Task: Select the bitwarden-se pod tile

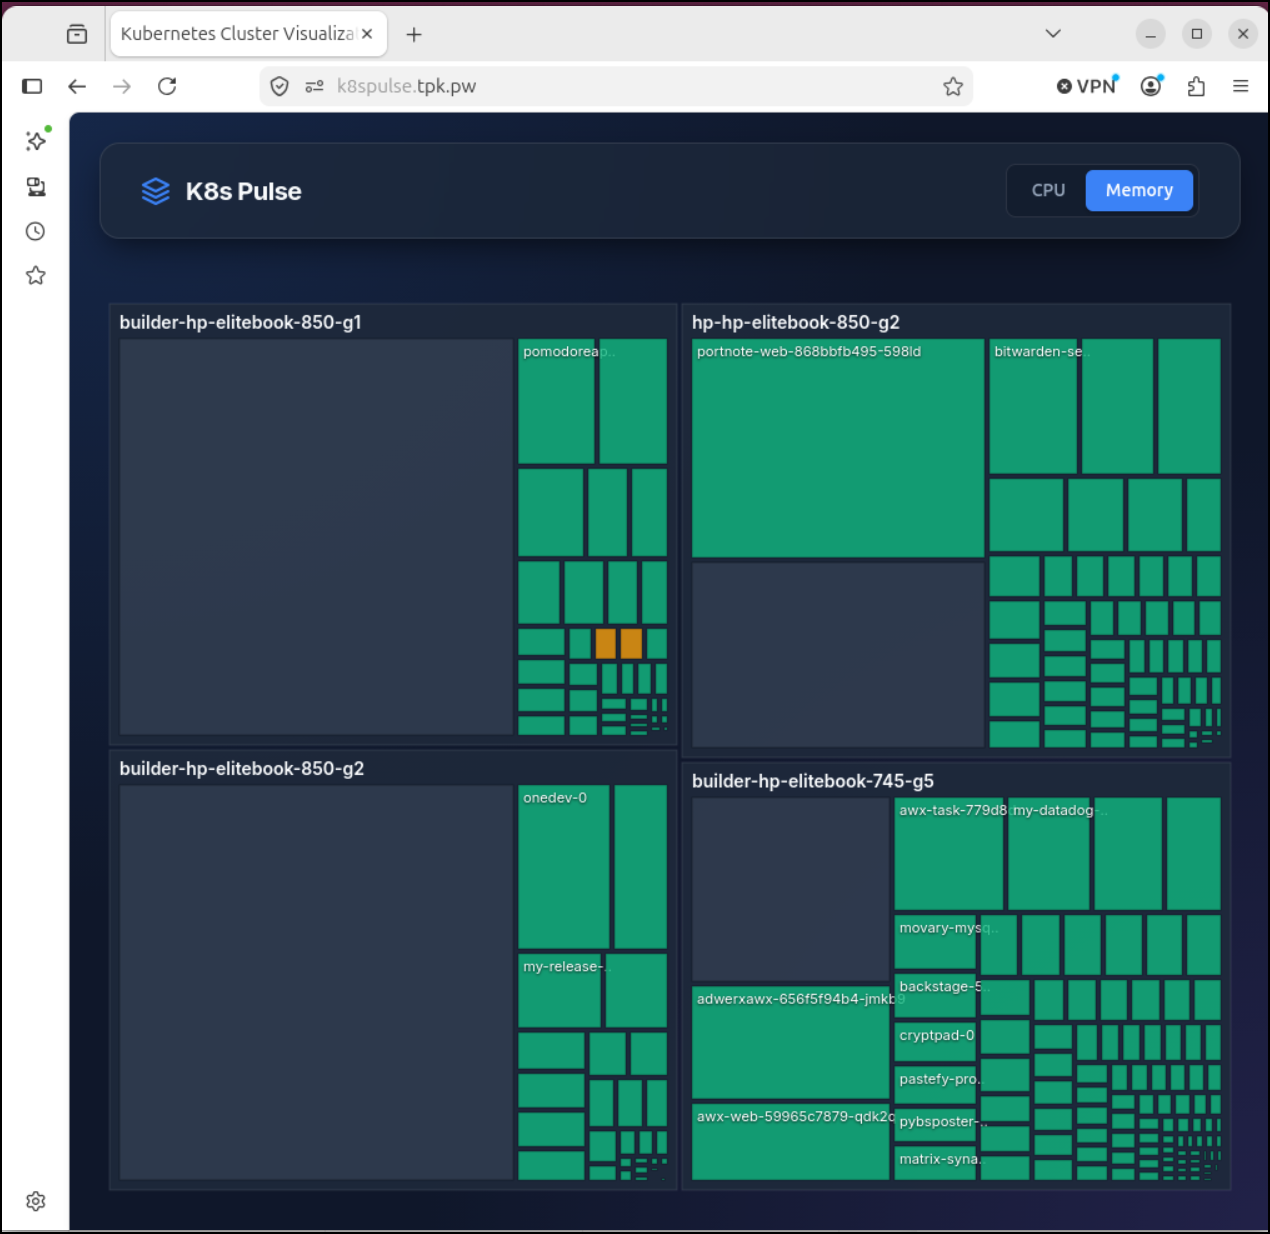Action: [1033, 406]
